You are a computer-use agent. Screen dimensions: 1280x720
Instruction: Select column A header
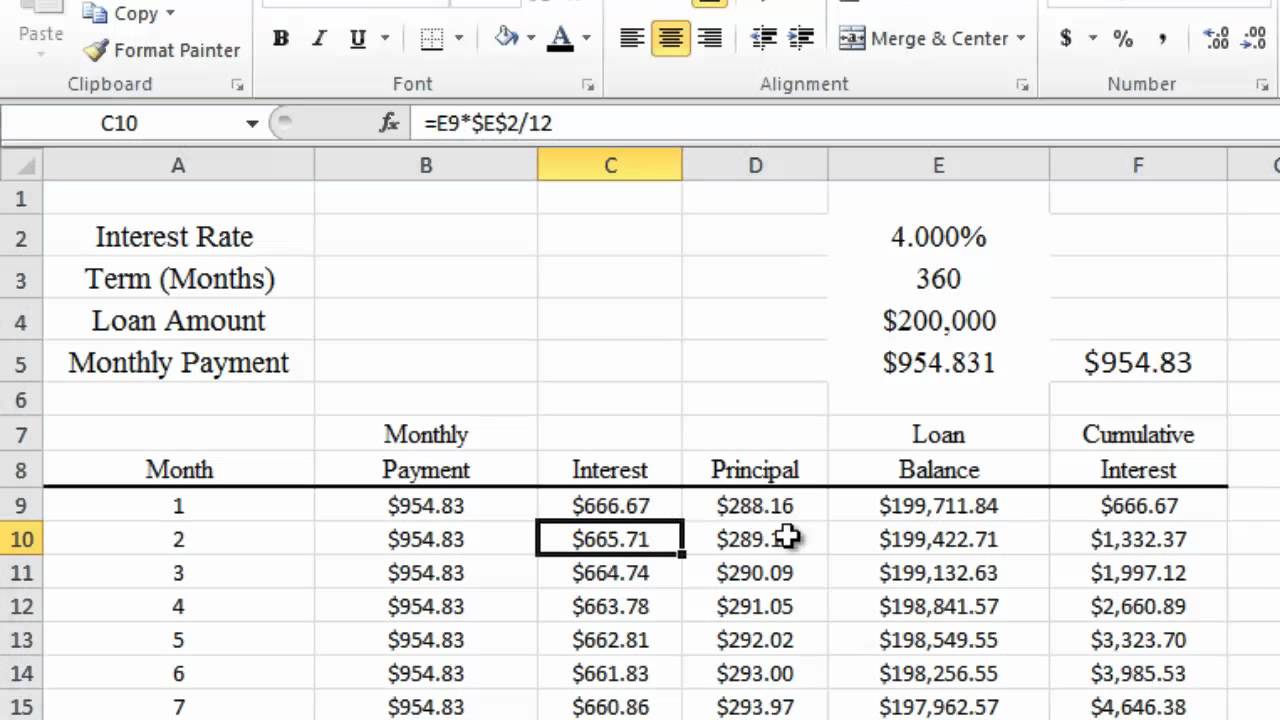178,165
